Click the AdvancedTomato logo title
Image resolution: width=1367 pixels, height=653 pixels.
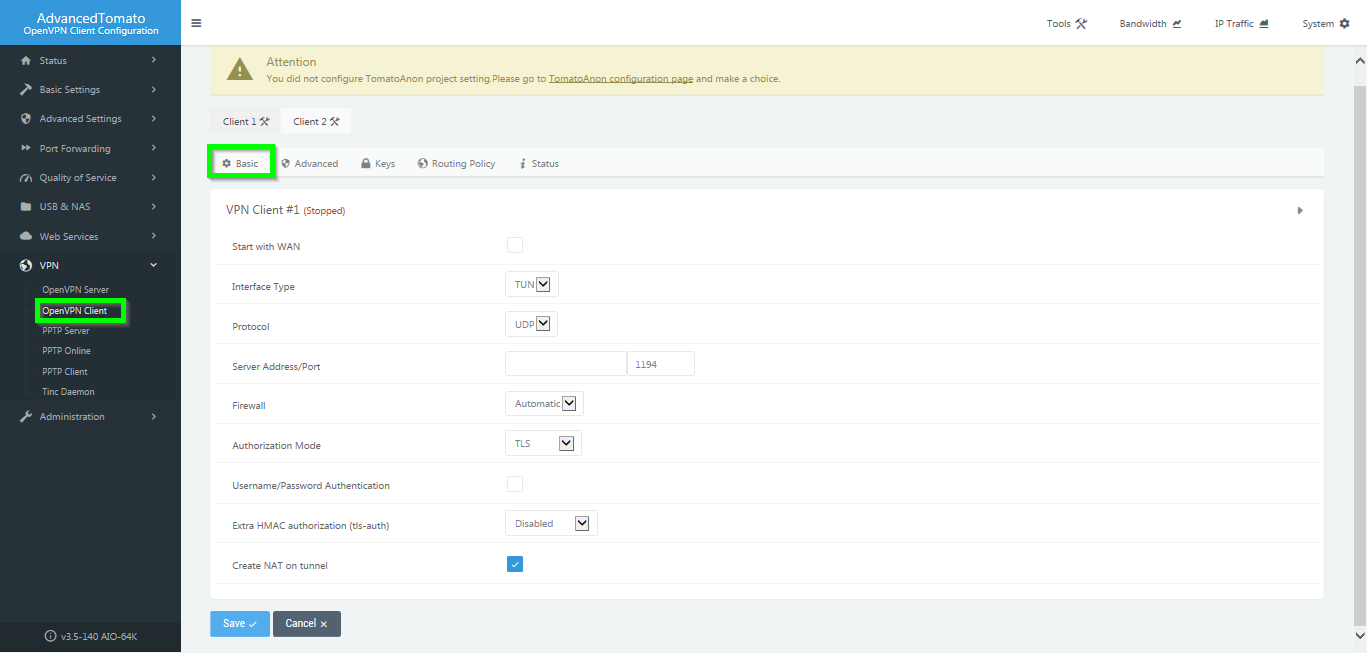(x=91, y=18)
